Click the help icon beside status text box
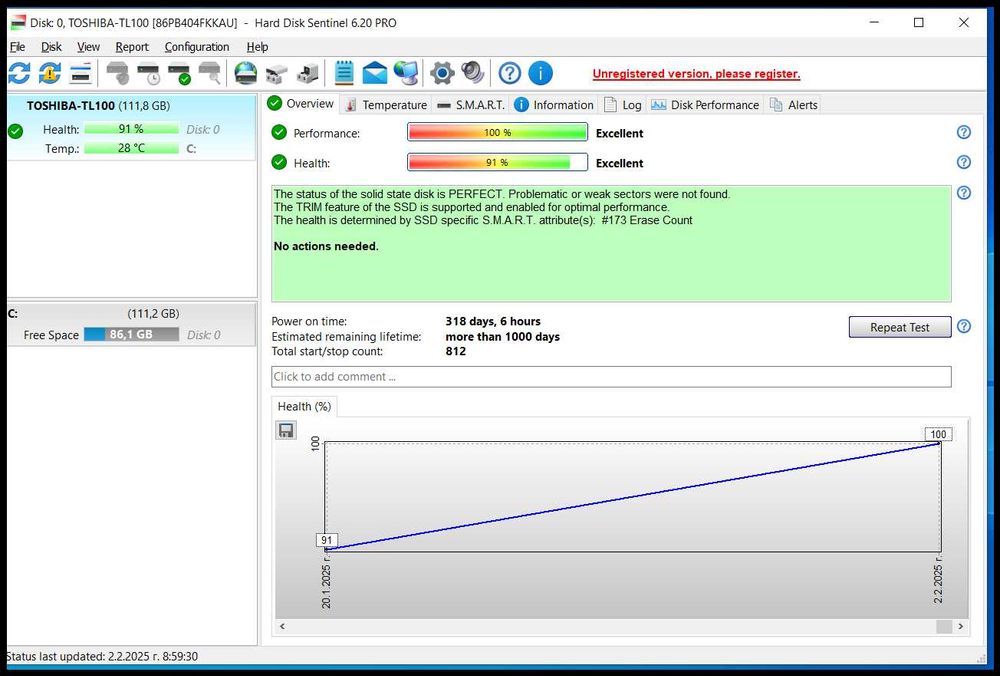 pyautogui.click(x=964, y=193)
